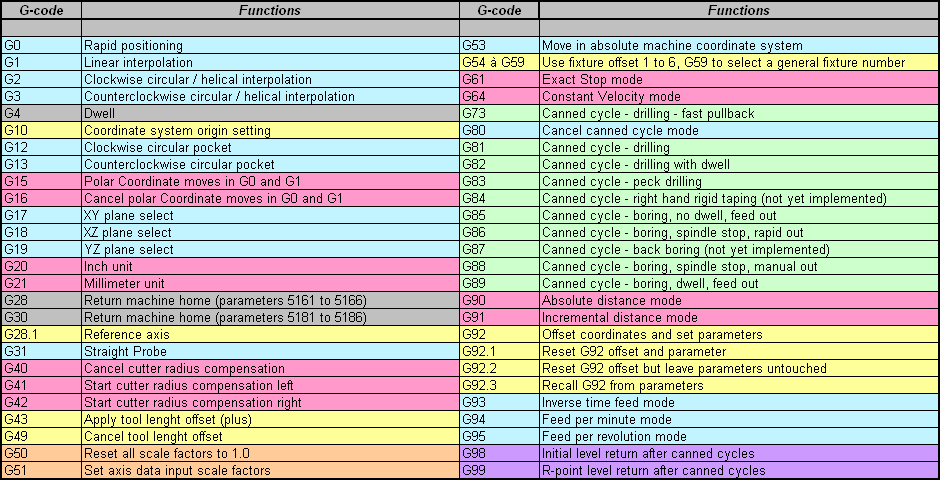
Task: Click the G0 Rapid positioning cell
Action: (270, 46)
